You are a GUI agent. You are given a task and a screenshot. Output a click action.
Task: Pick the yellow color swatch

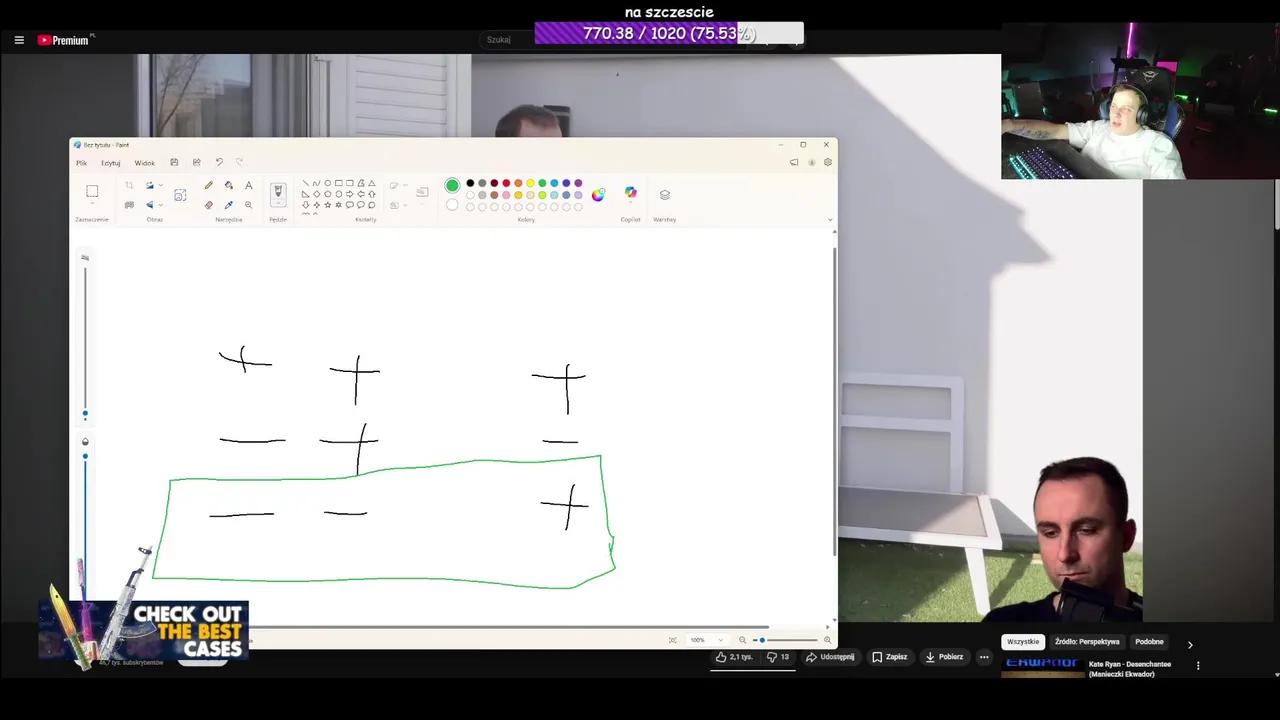click(x=530, y=183)
